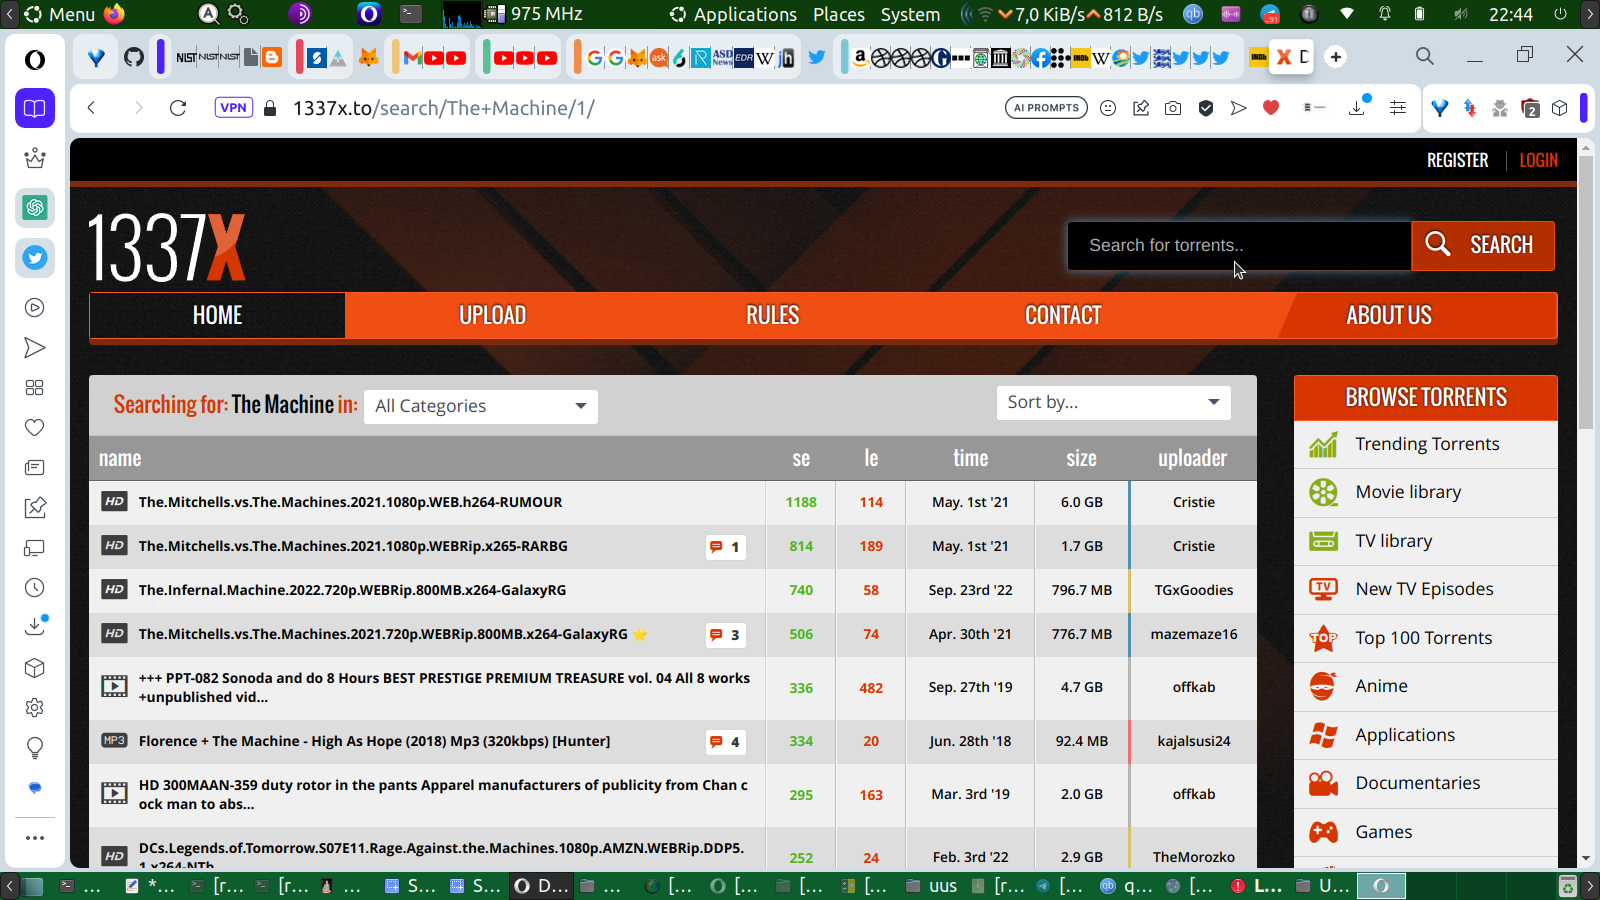The width and height of the screenshot is (1600, 900).
Task: Focus the address bar URL
Action: coord(443,108)
